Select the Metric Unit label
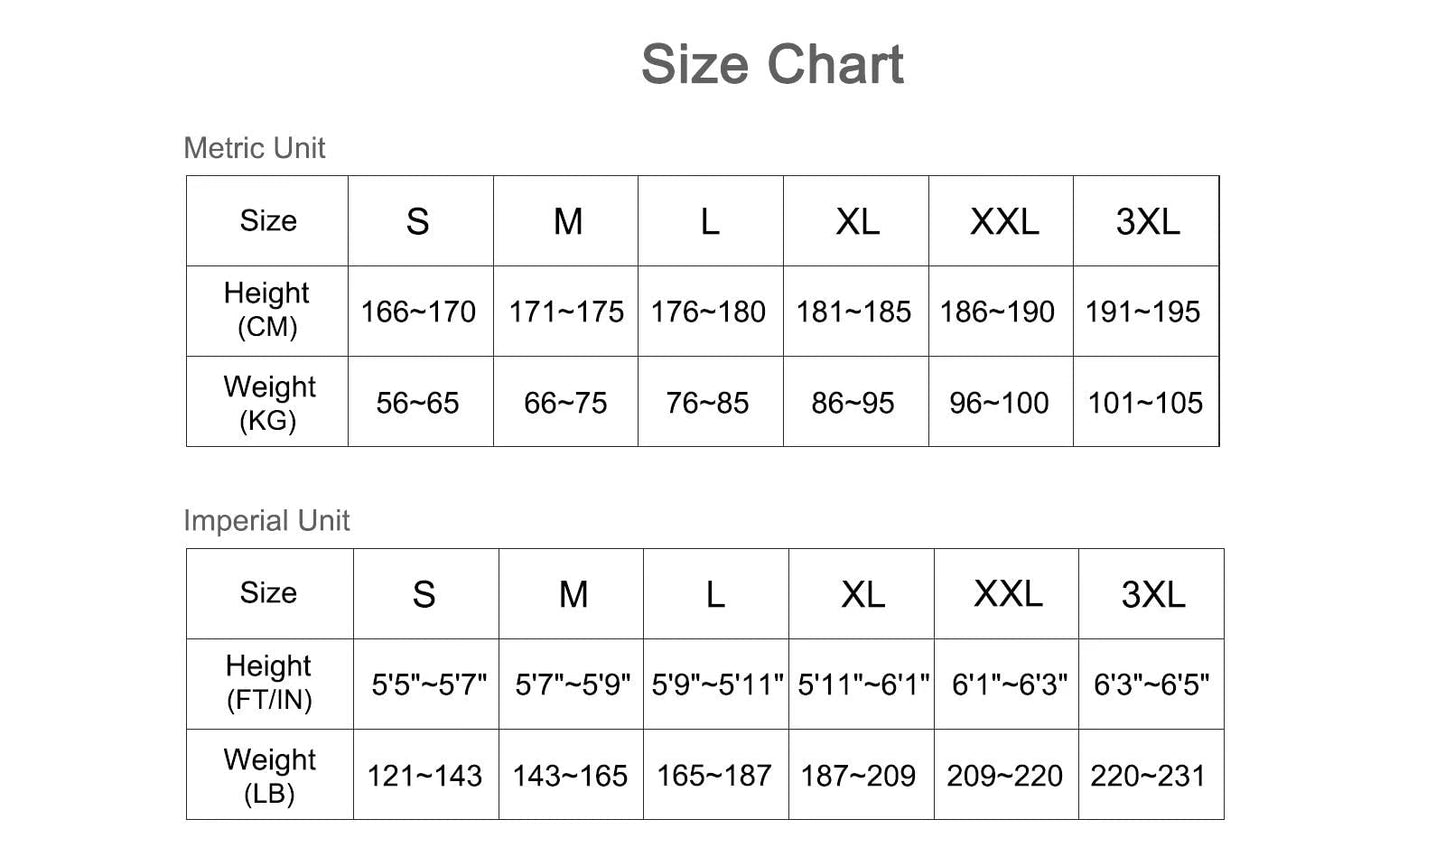 (x=254, y=148)
